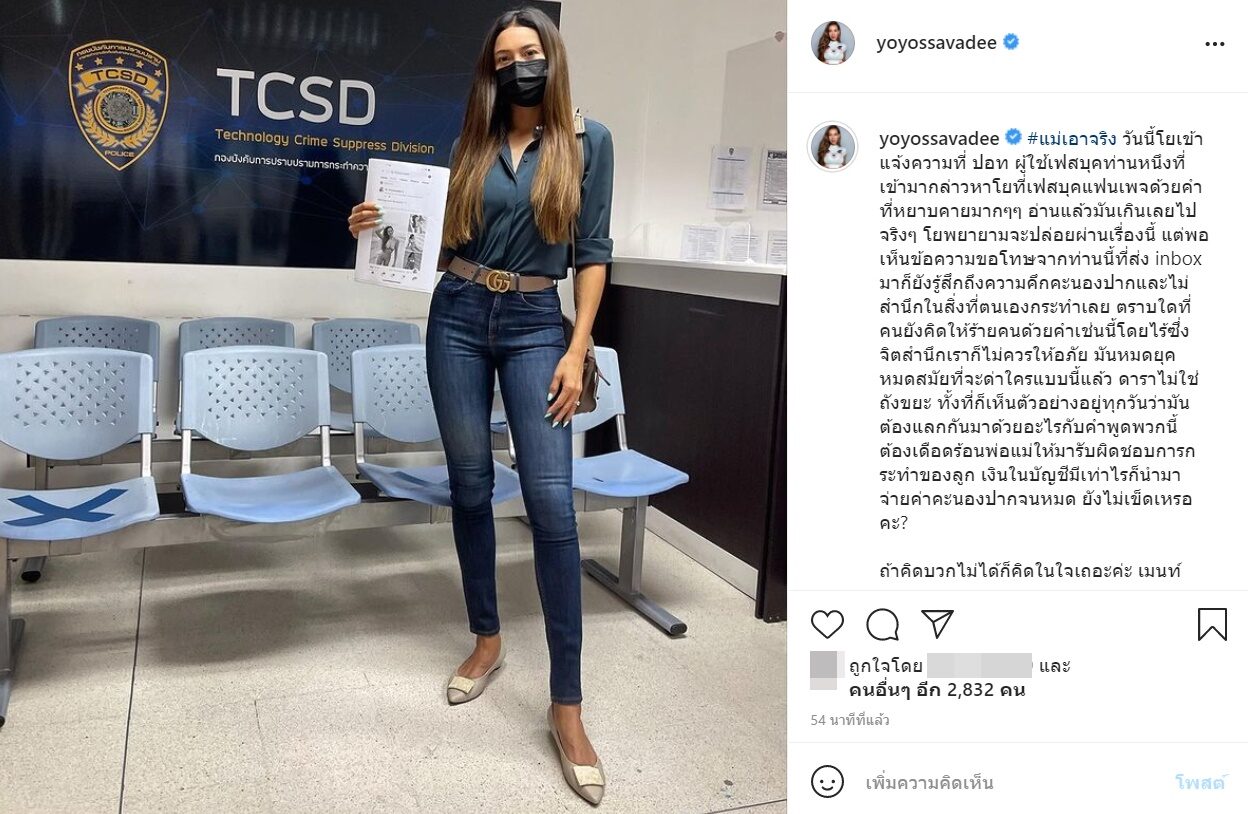Click the blurred liker username

(979, 665)
